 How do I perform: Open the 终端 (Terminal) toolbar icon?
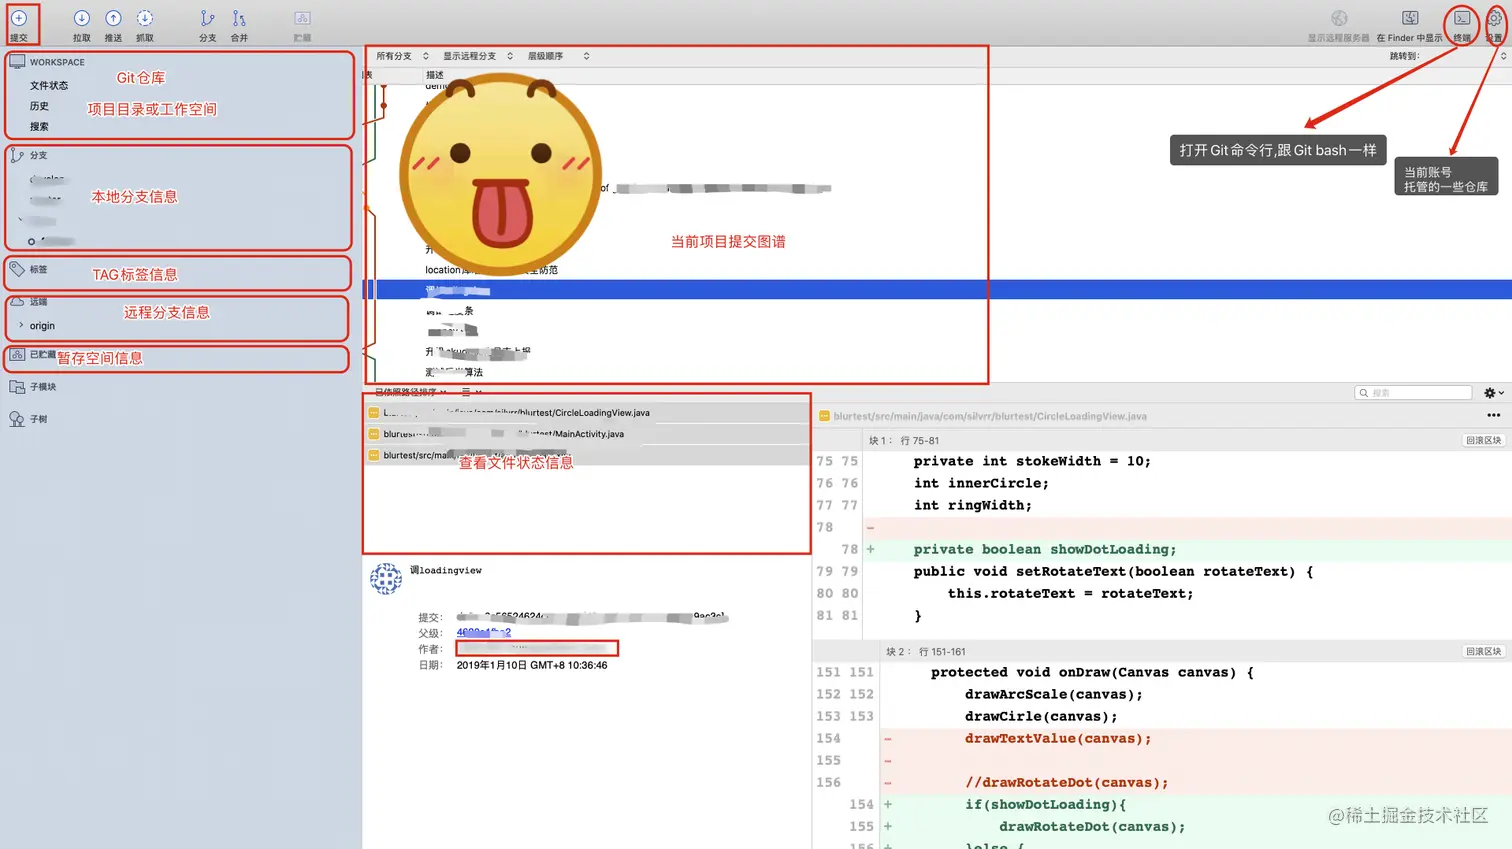(1462, 18)
